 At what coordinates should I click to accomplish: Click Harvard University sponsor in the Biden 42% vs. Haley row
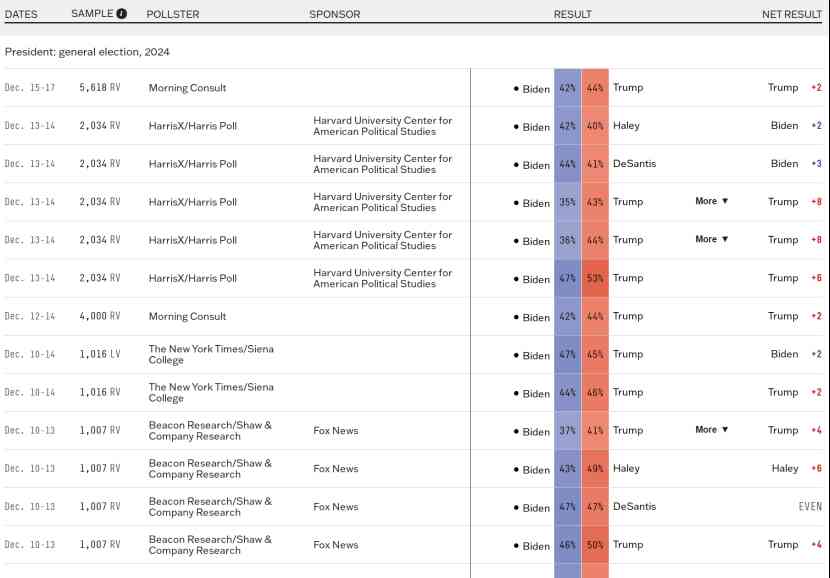point(383,126)
